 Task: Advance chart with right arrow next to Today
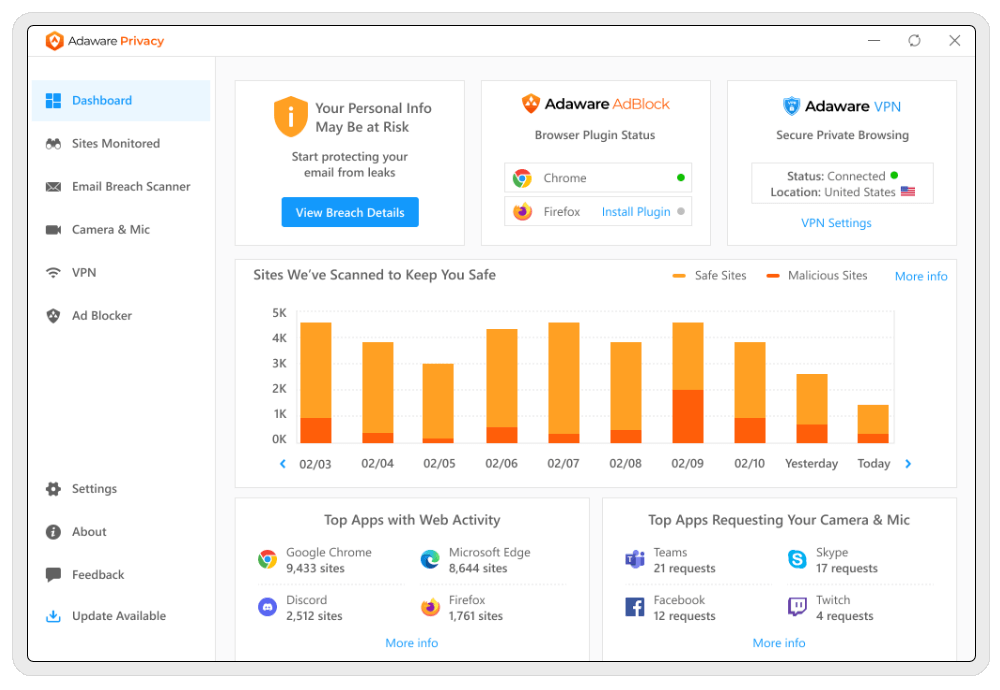pyautogui.click(x=908, y=464)
